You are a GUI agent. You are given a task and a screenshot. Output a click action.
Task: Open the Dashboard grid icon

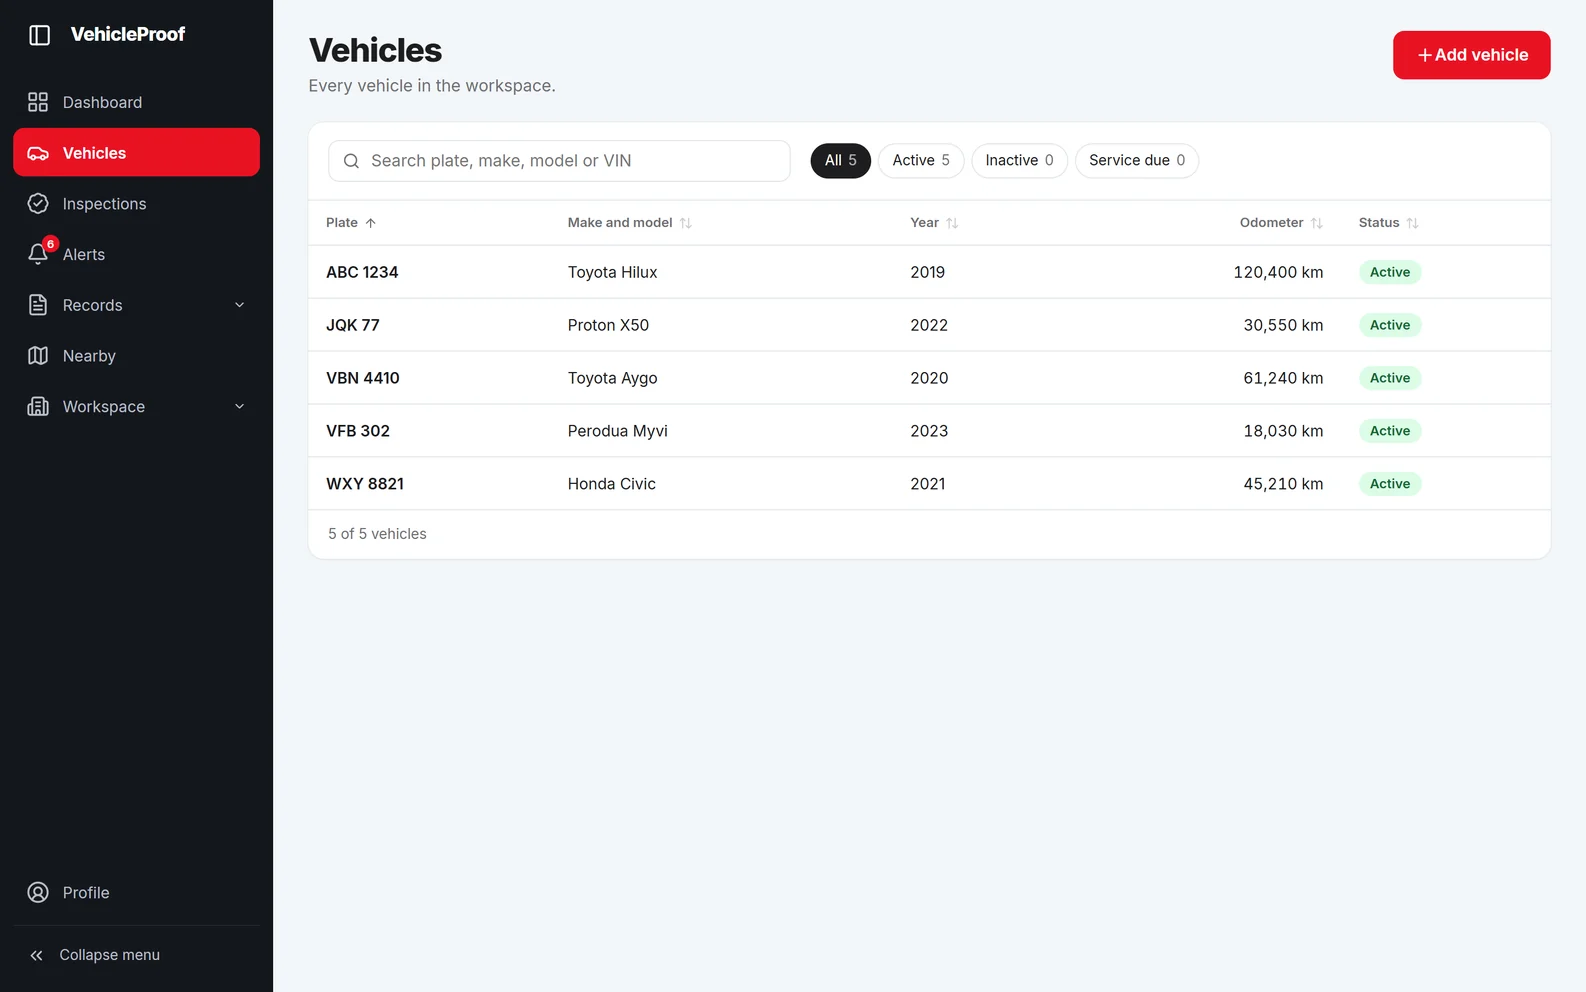point(38,102)
